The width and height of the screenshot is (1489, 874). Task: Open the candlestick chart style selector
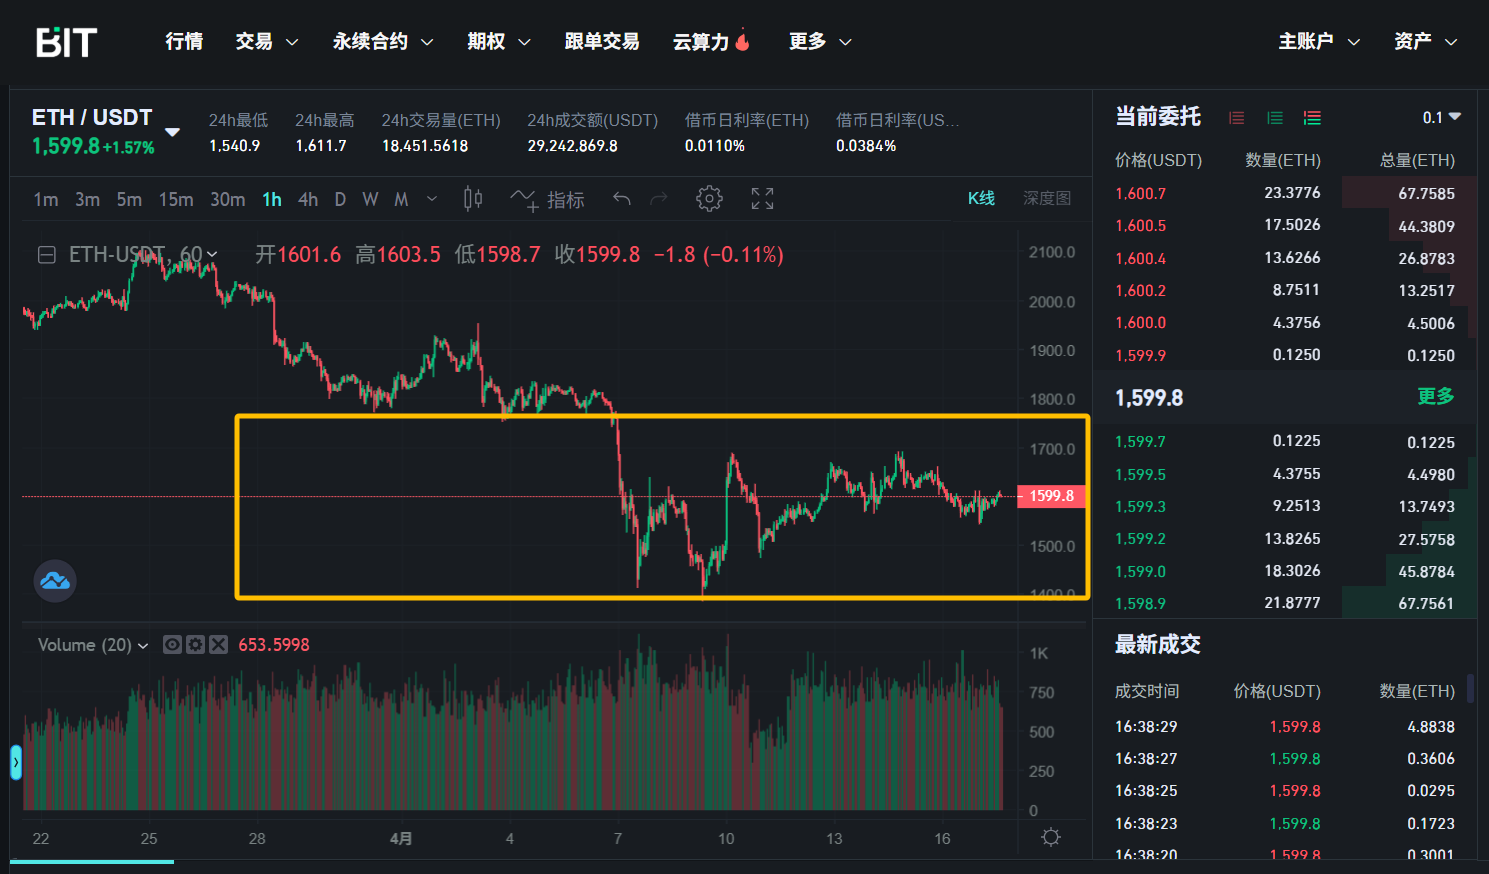473,199
